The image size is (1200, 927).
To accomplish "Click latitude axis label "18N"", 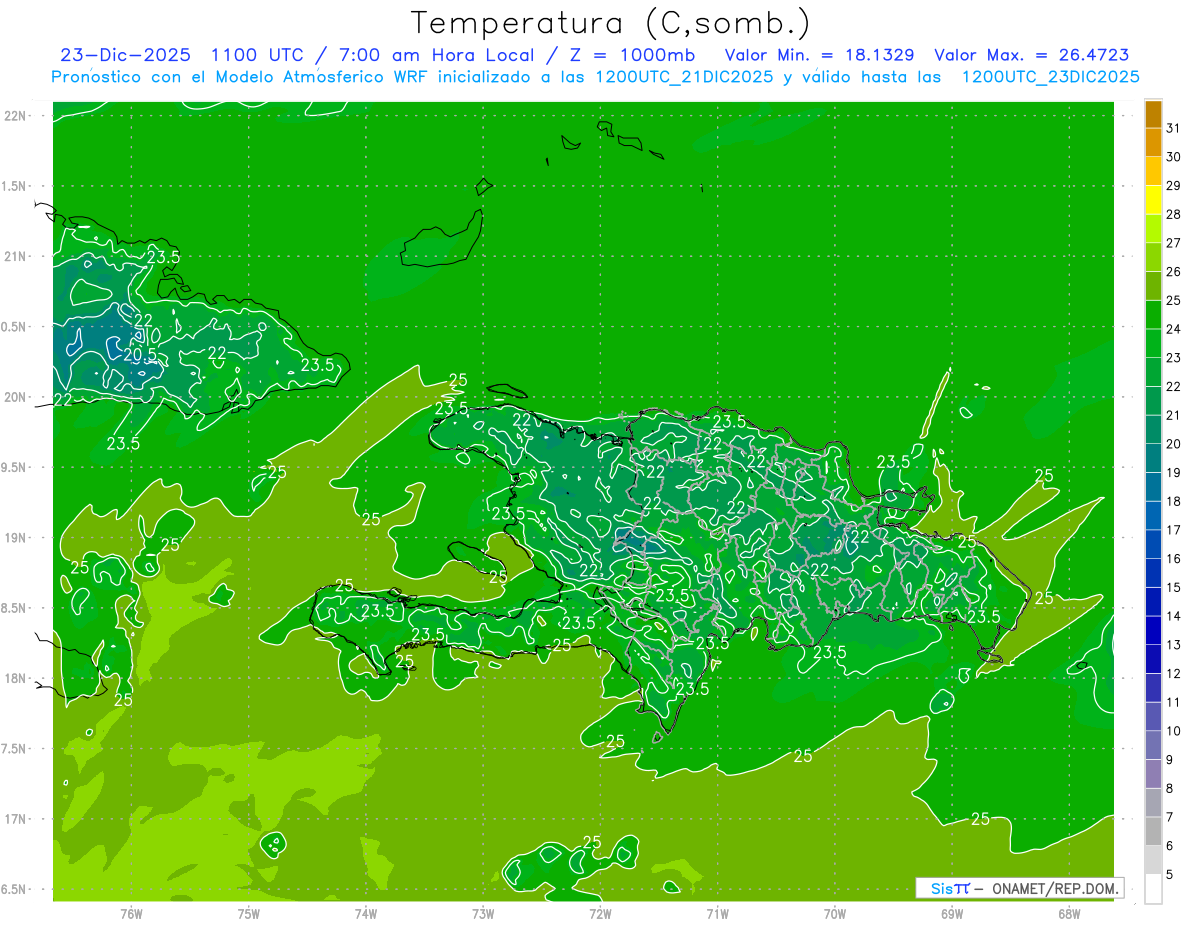I will coord(16,678).
